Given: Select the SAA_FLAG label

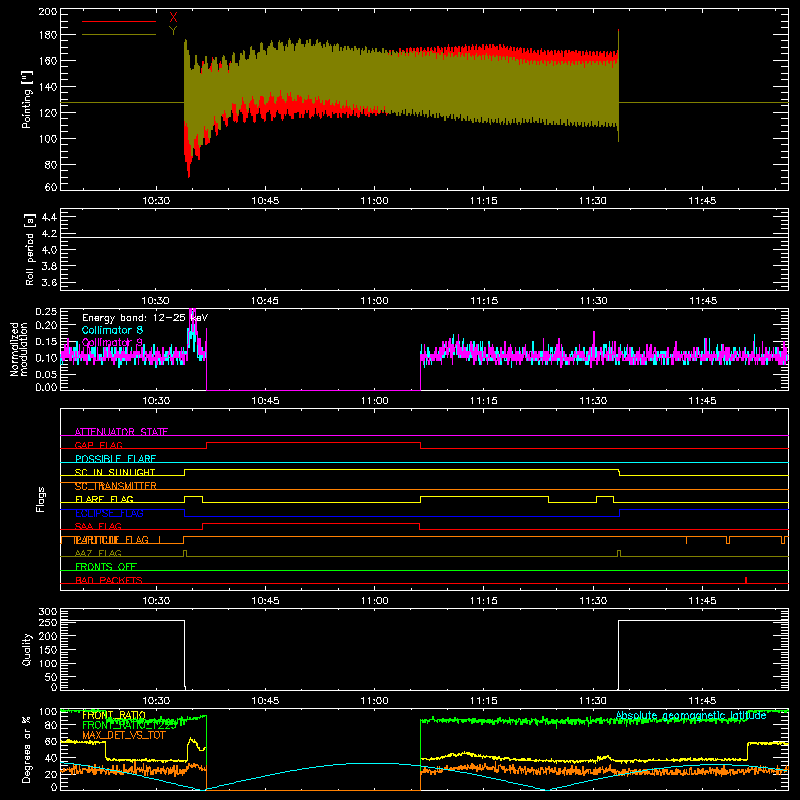Looking at the screenshot, I should pyautogui.click(x=98, y=526).
